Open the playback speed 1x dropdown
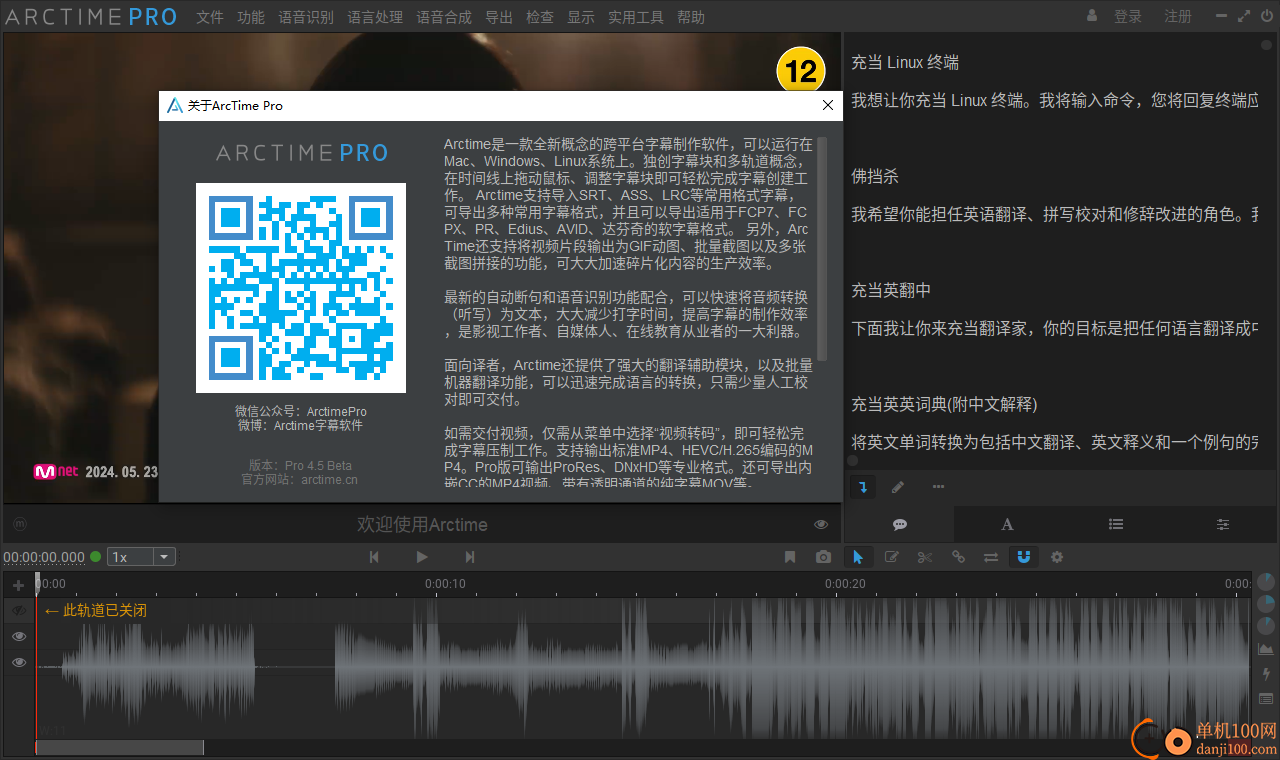Screen dimensions: 1280x760 point(141,557)
